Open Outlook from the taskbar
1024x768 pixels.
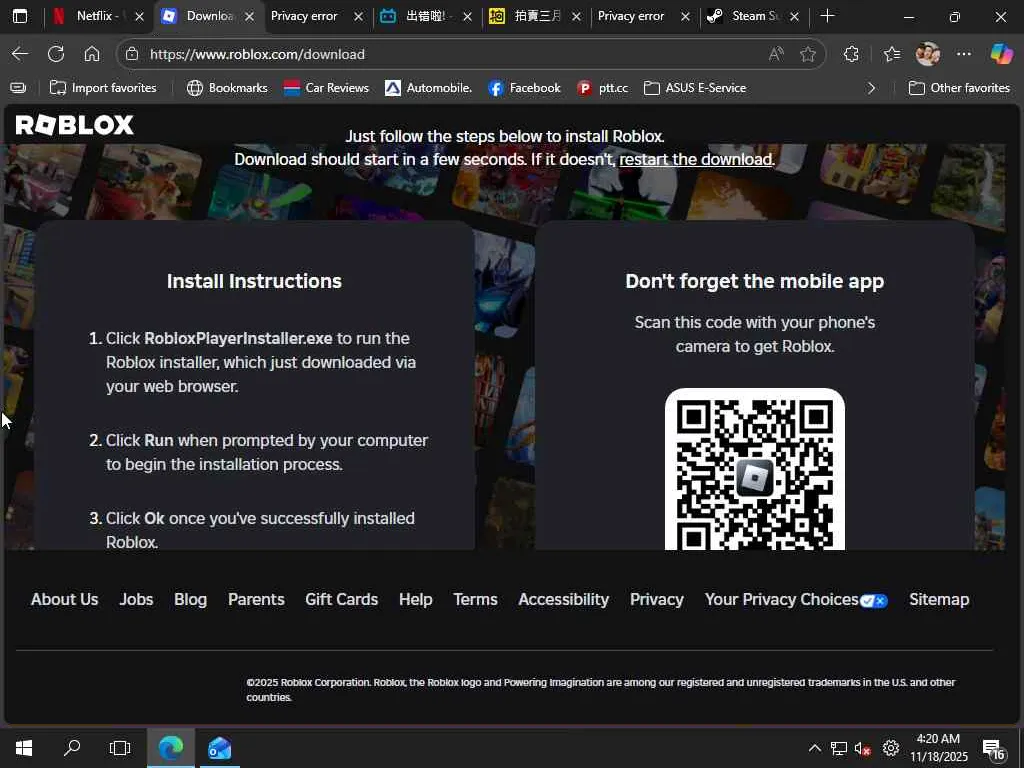[x=219, y=748]
